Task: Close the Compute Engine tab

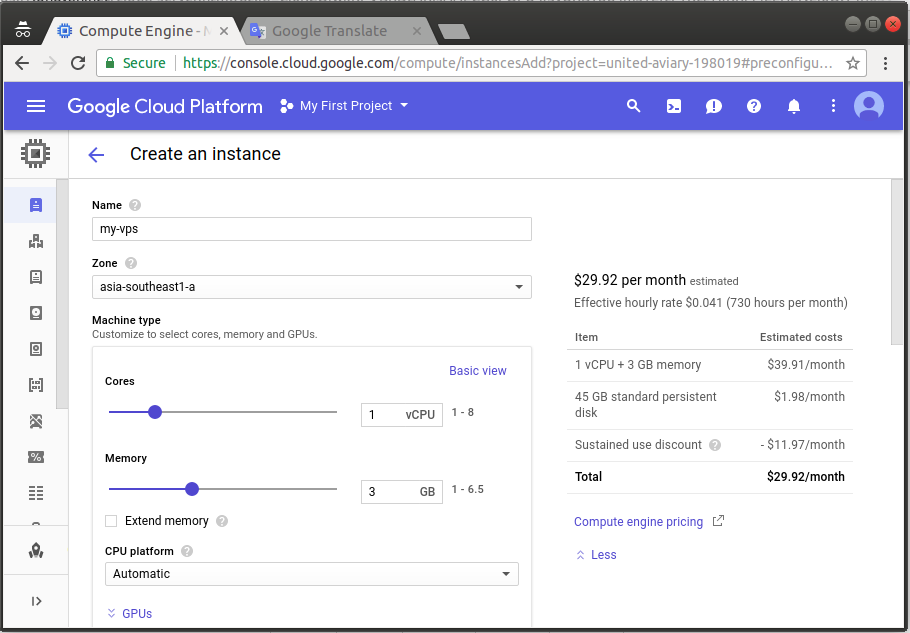Action: 224,31
